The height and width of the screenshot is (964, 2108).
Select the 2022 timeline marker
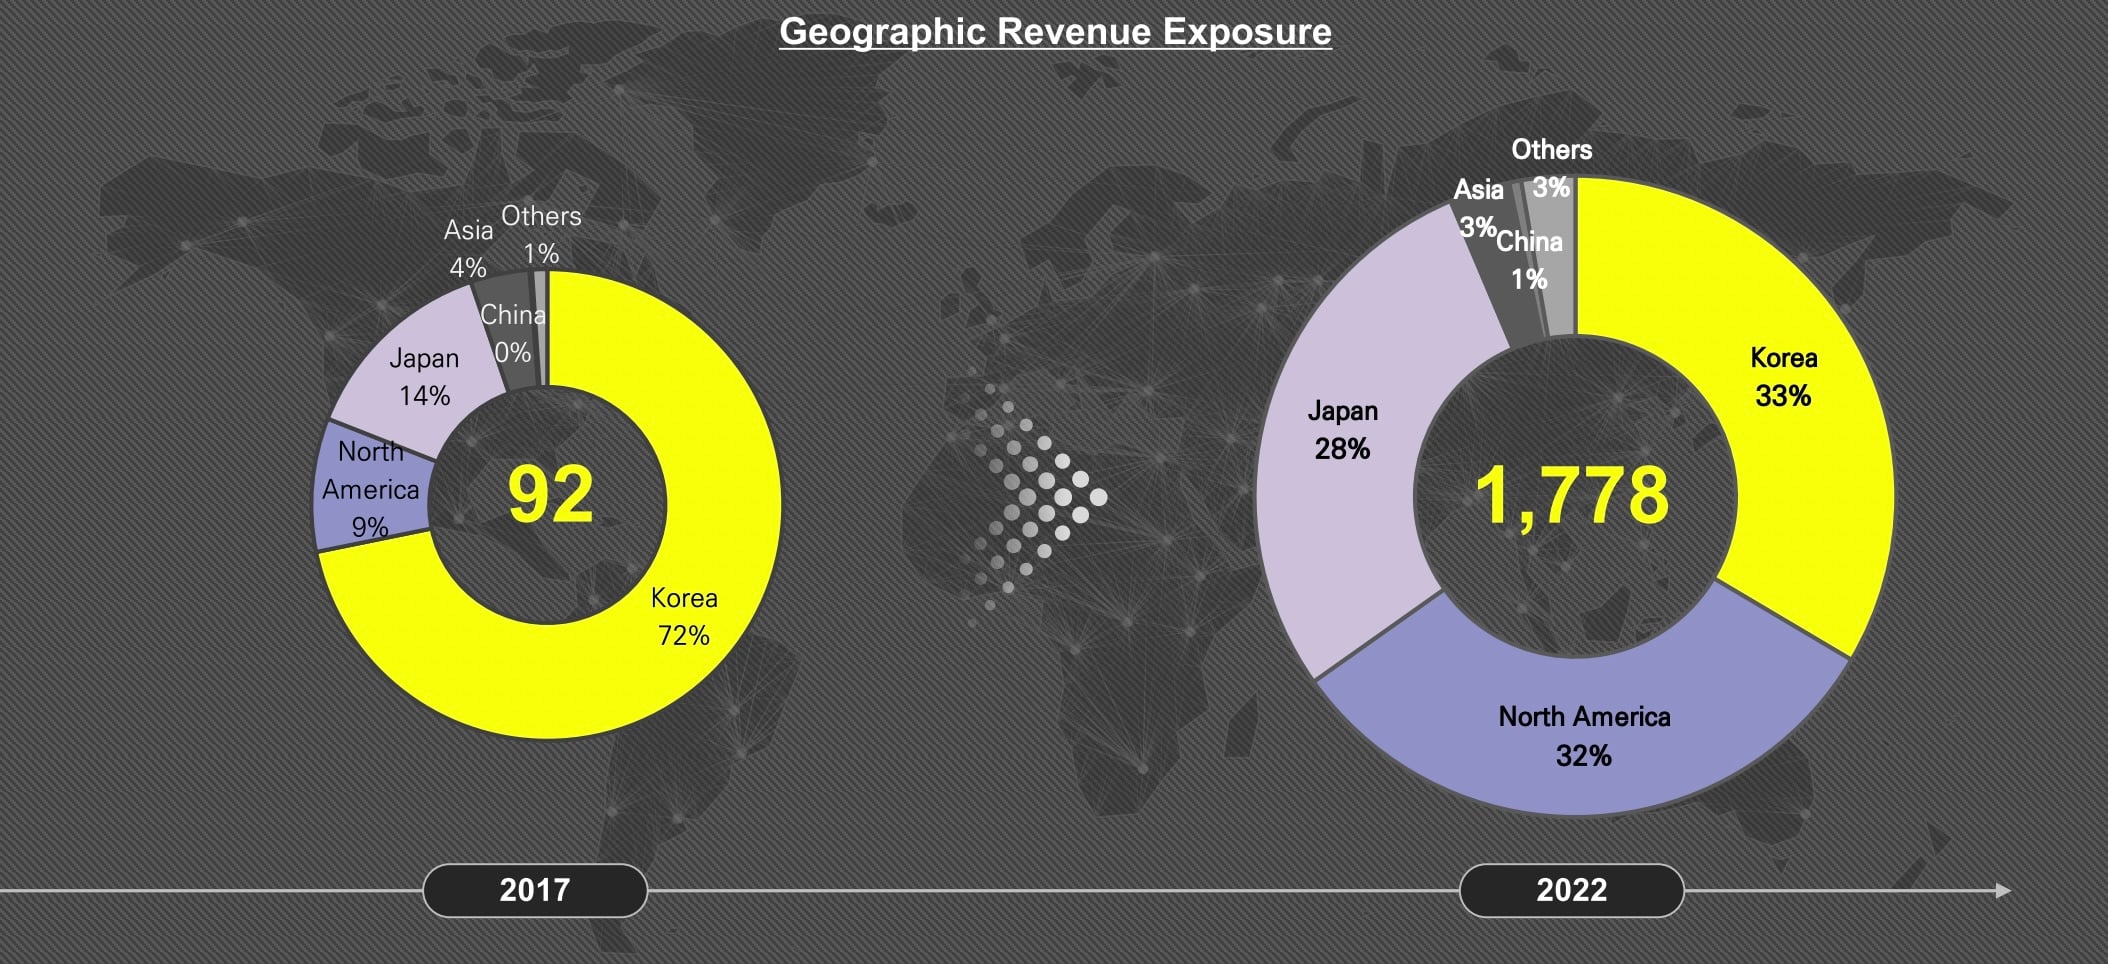1571,890
